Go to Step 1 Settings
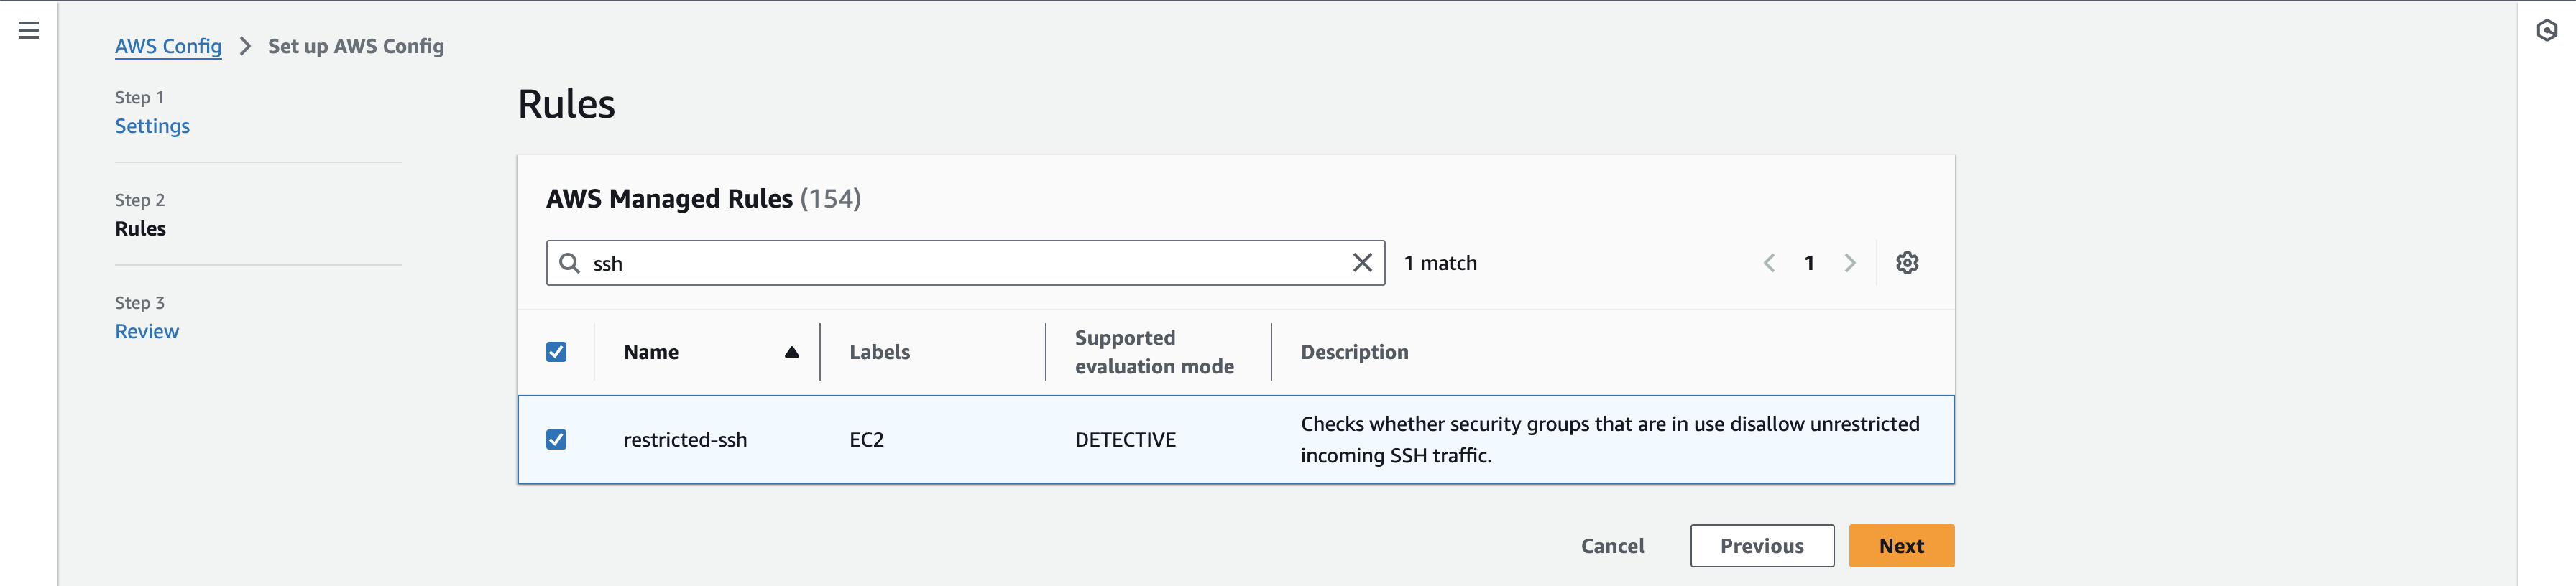The width and height of the screenshot is (2576, 586). tap(152, 126)
